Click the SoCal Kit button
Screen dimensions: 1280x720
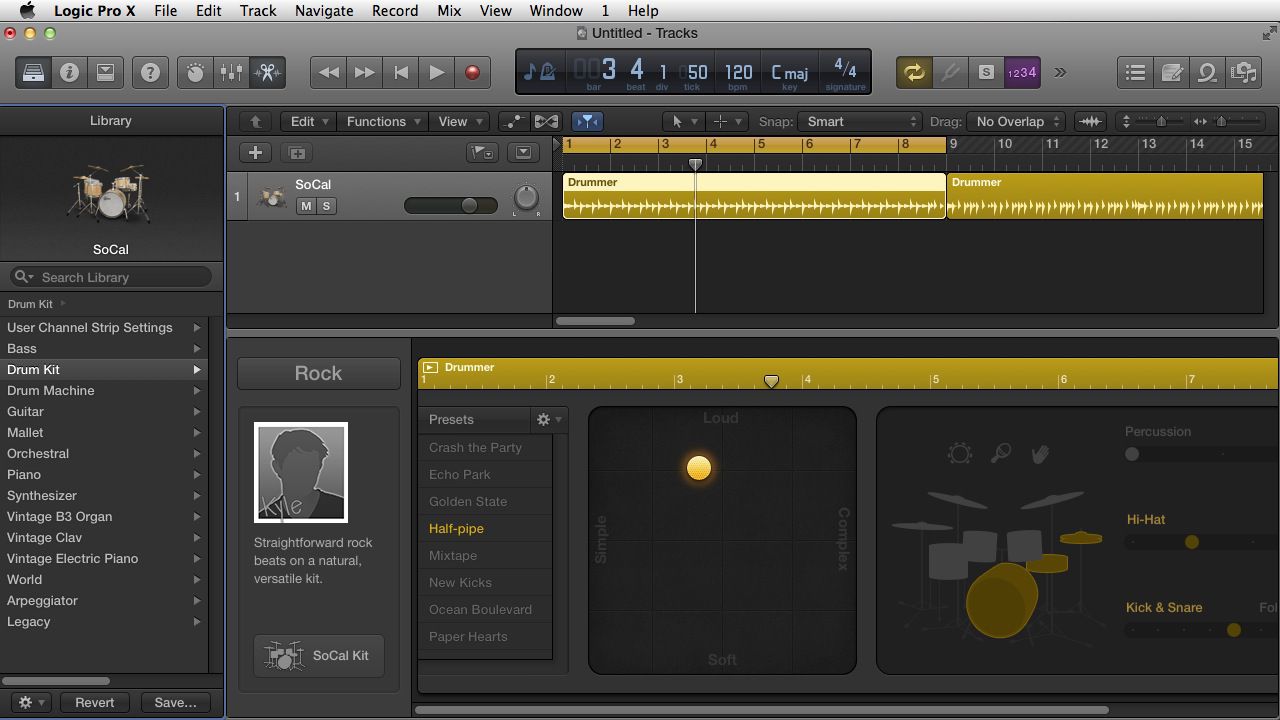pos(318,655)
